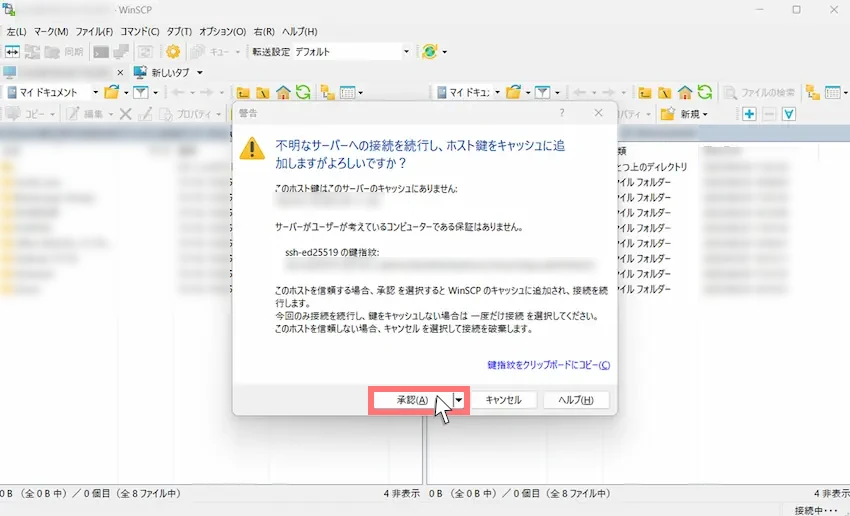The height and width of the screenshot is (516, 850).
Task: Click the 承認(A) accept button
Action: tap(413, 400)
